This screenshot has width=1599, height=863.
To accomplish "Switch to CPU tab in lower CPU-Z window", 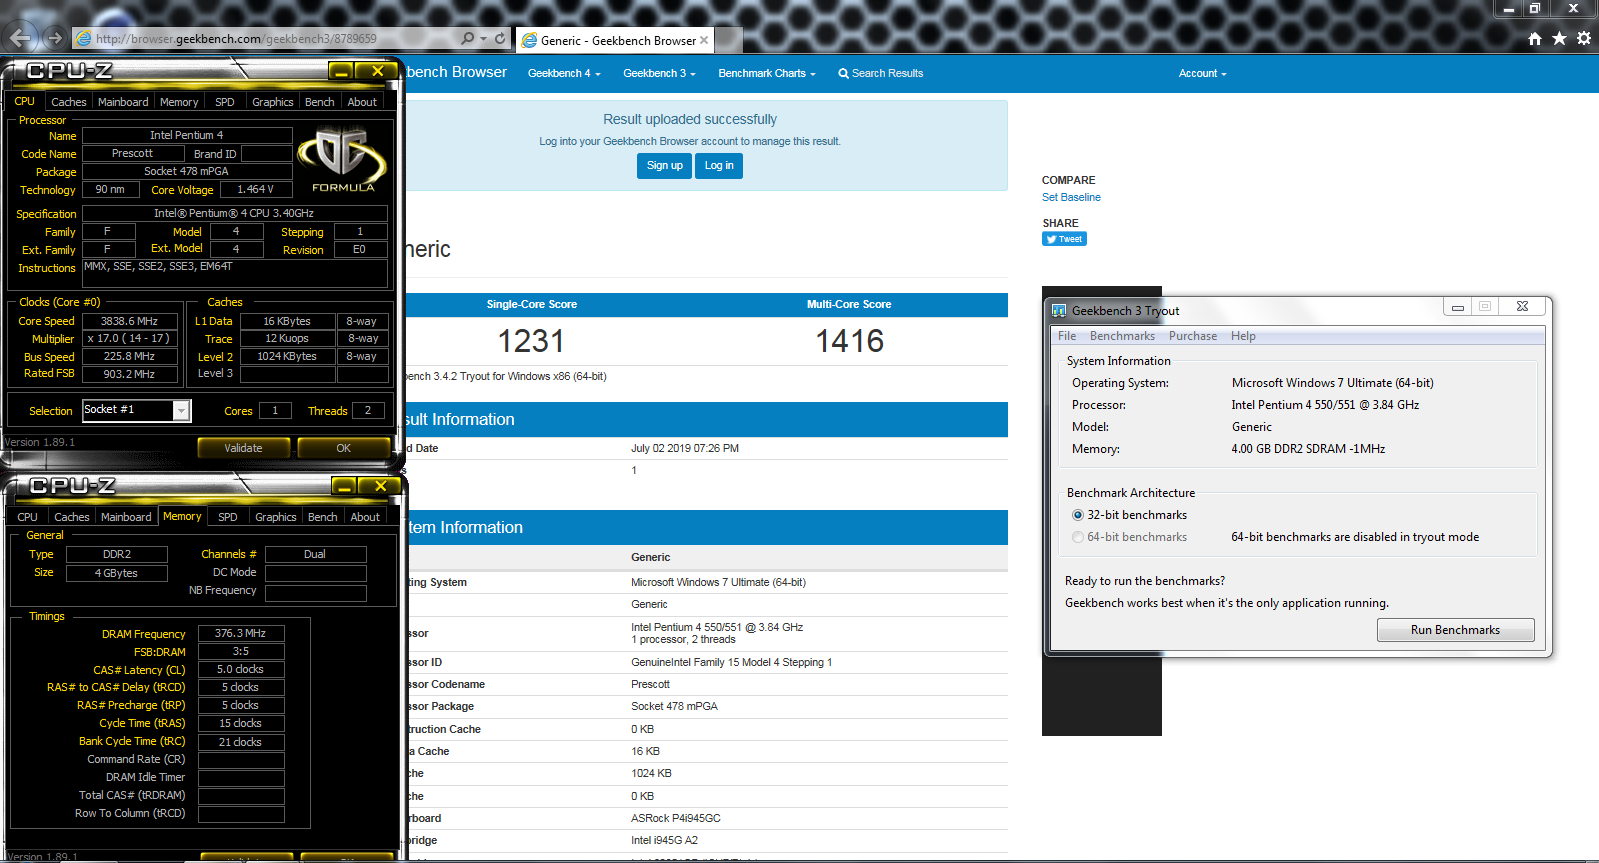I will coord(28,517).
